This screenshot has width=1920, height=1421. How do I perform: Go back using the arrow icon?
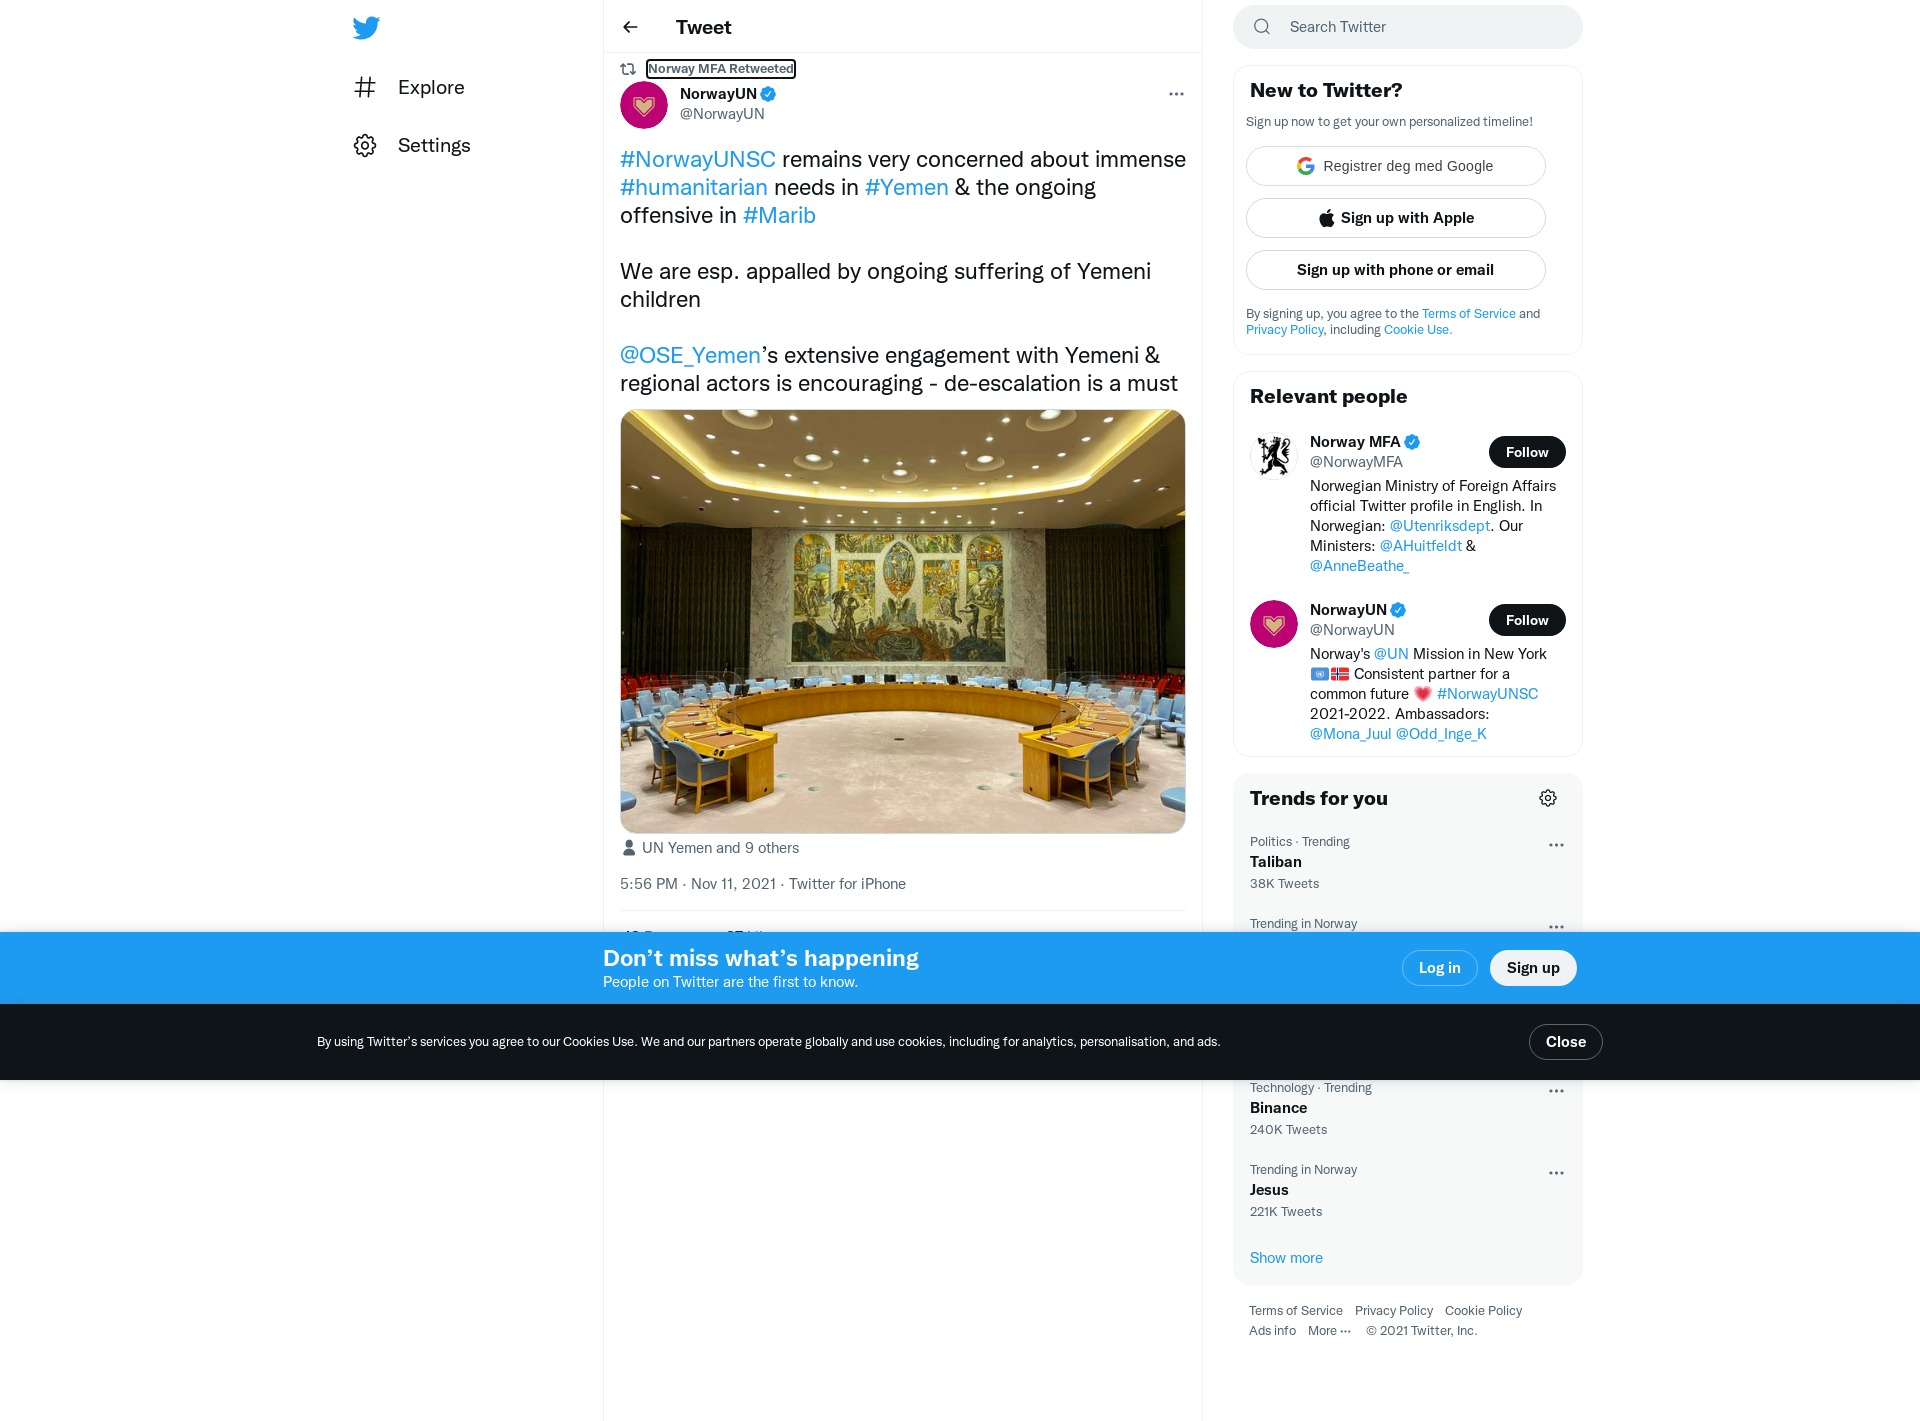pyautogui.click(x=630, y=27)
